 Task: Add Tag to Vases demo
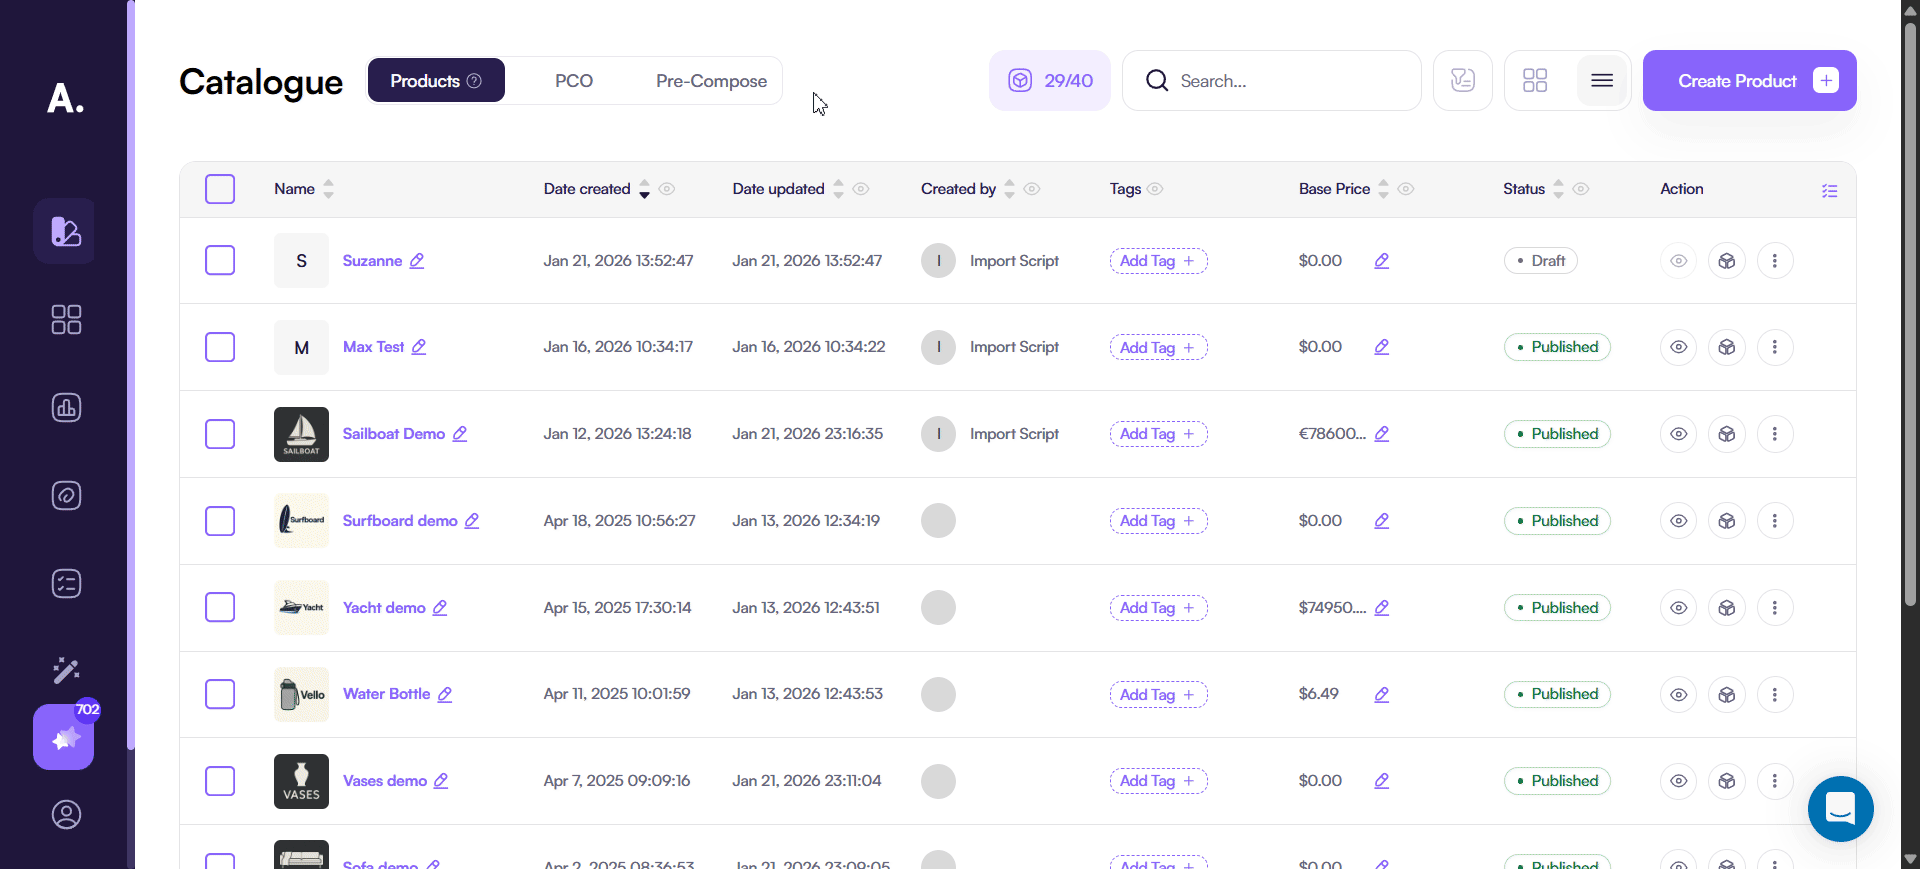click(1158, 781)
